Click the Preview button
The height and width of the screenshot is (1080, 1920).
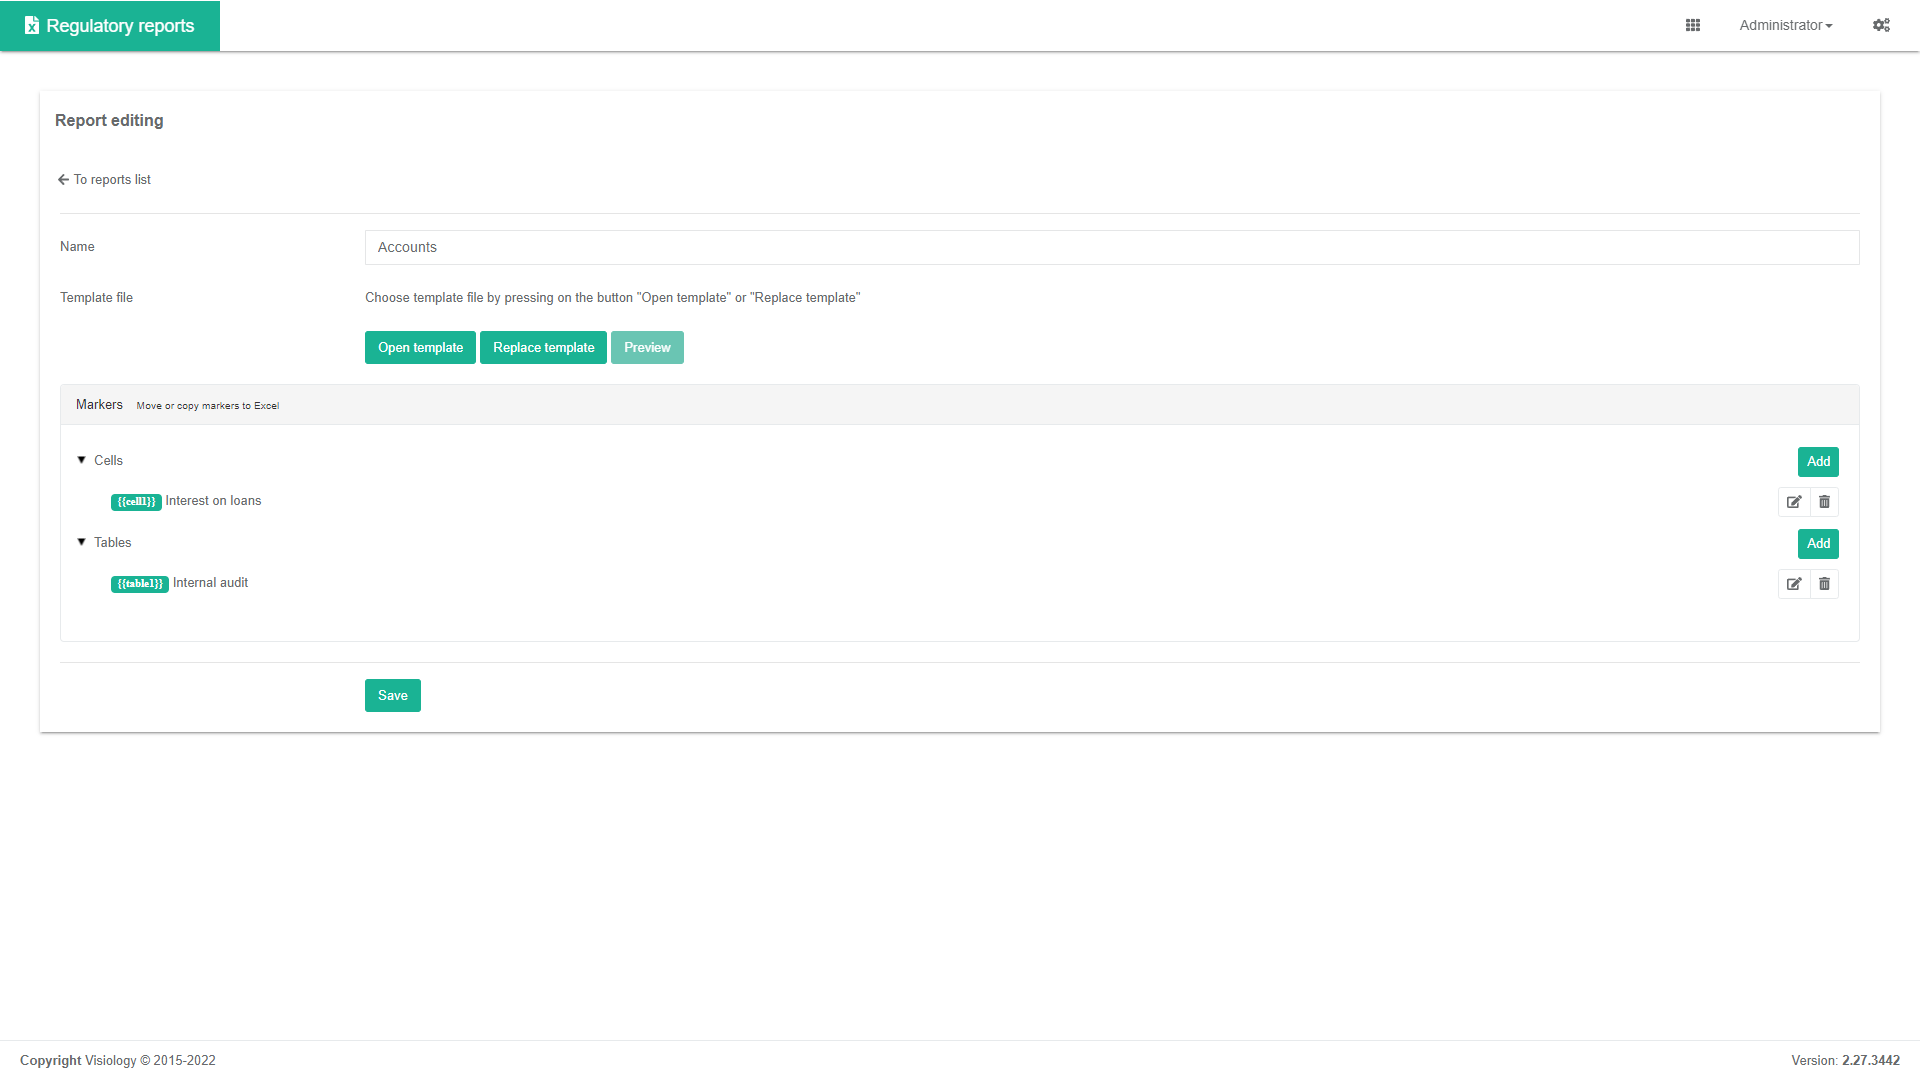pyautogui.click(x=647, y=348)
